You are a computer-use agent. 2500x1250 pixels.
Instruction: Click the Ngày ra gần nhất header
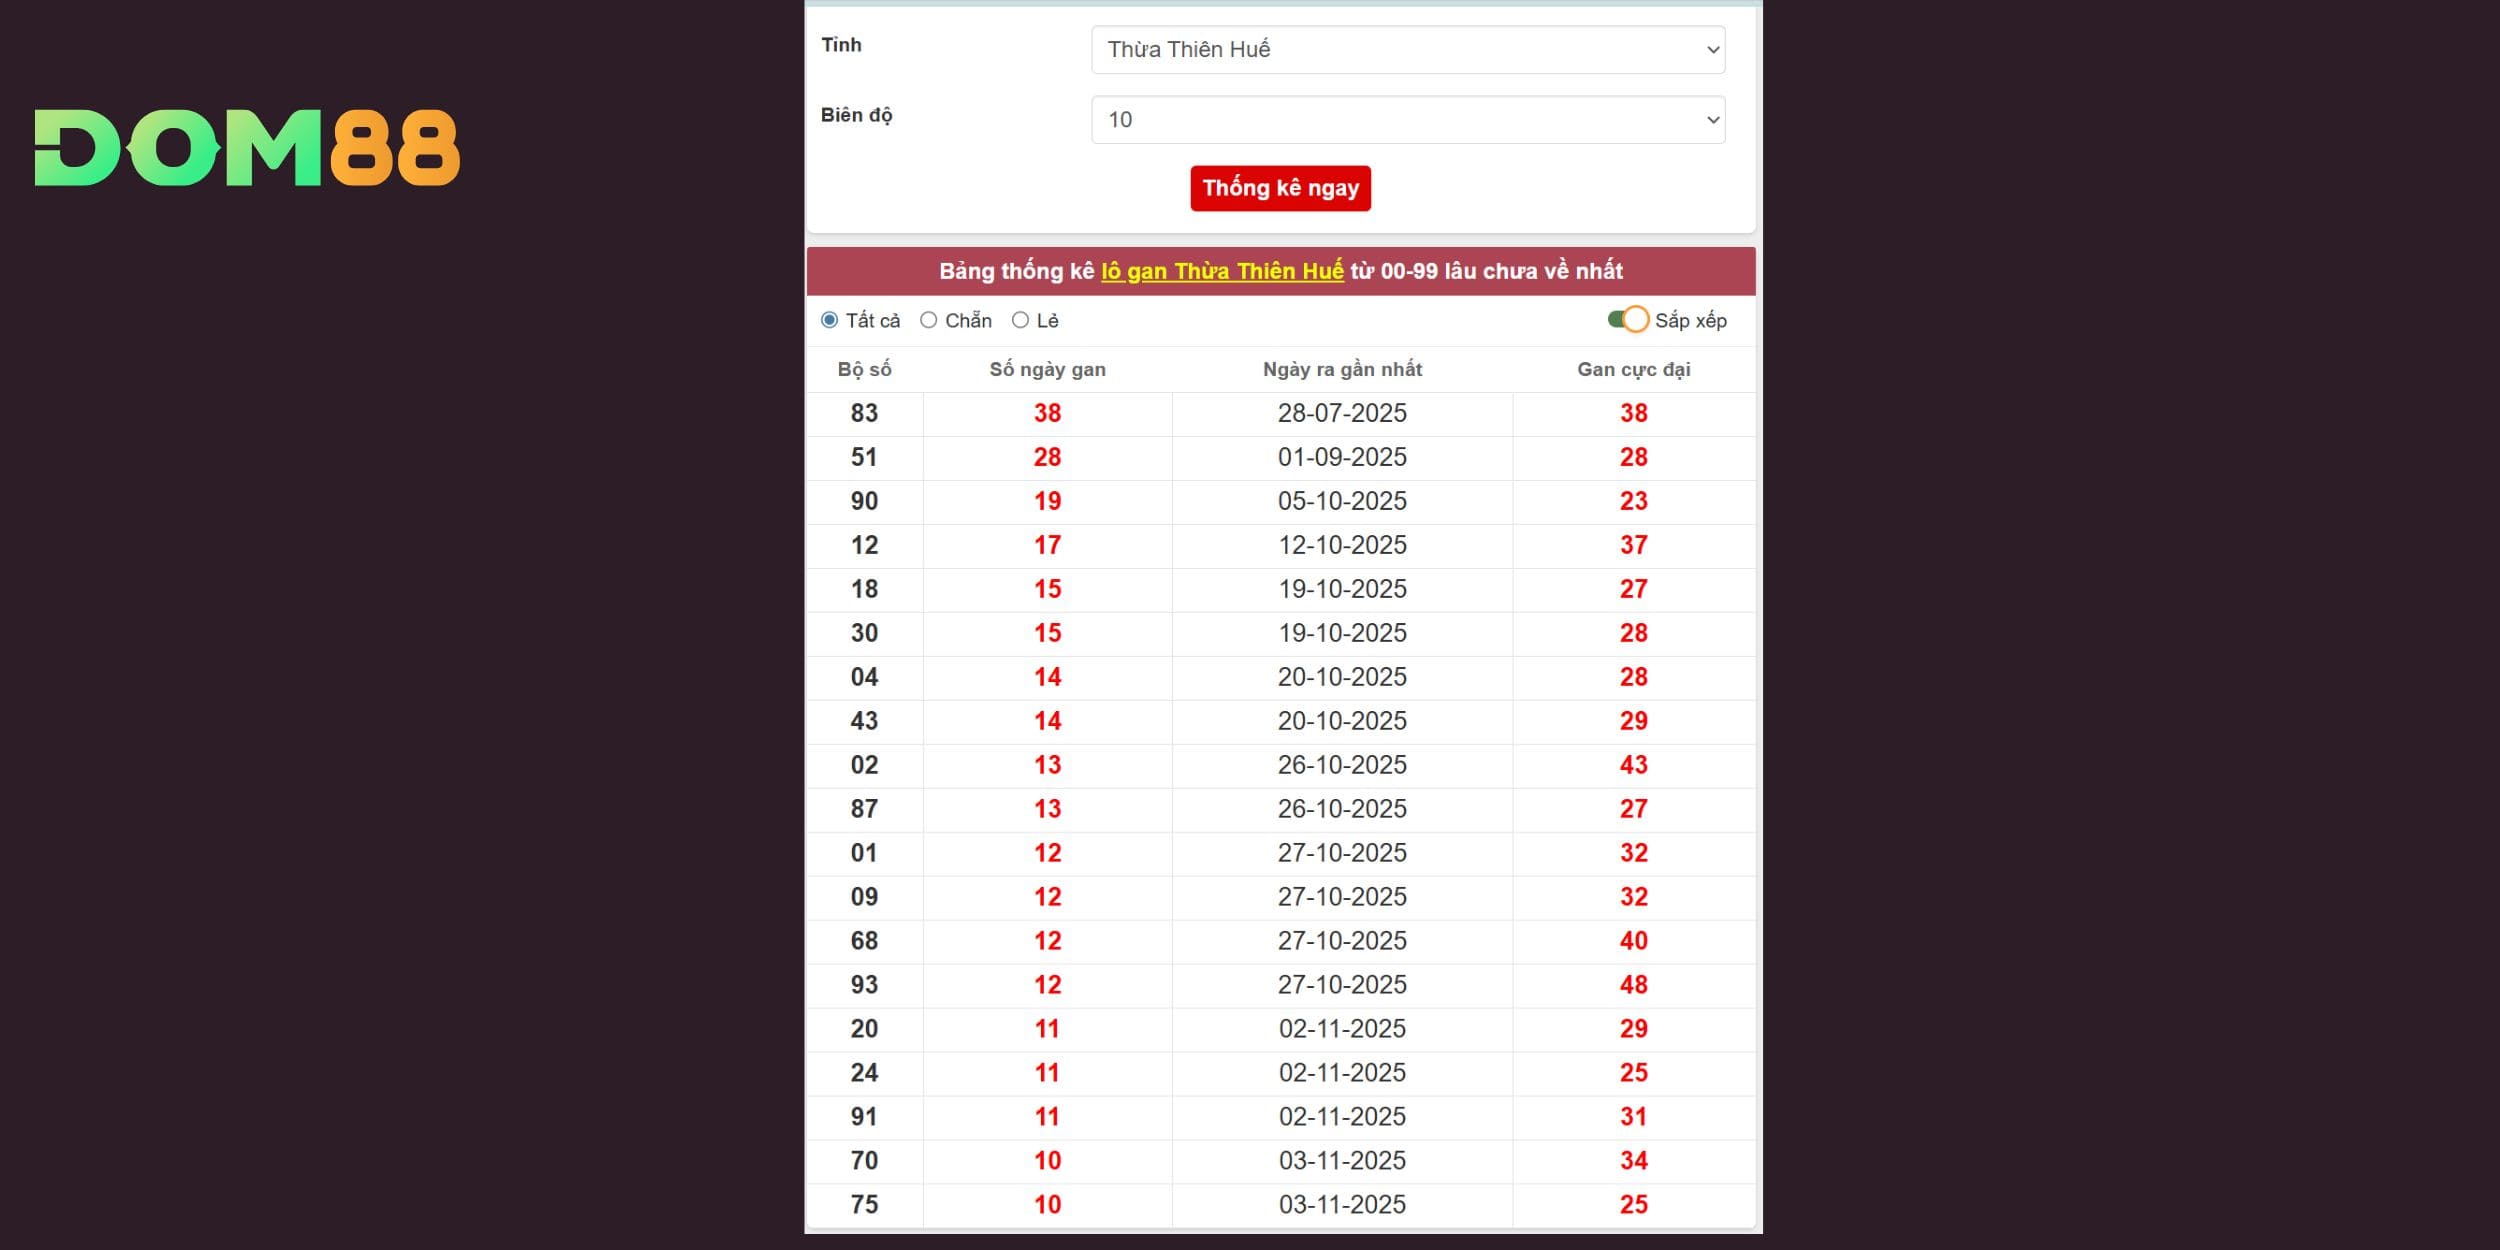coord(1342,370)
